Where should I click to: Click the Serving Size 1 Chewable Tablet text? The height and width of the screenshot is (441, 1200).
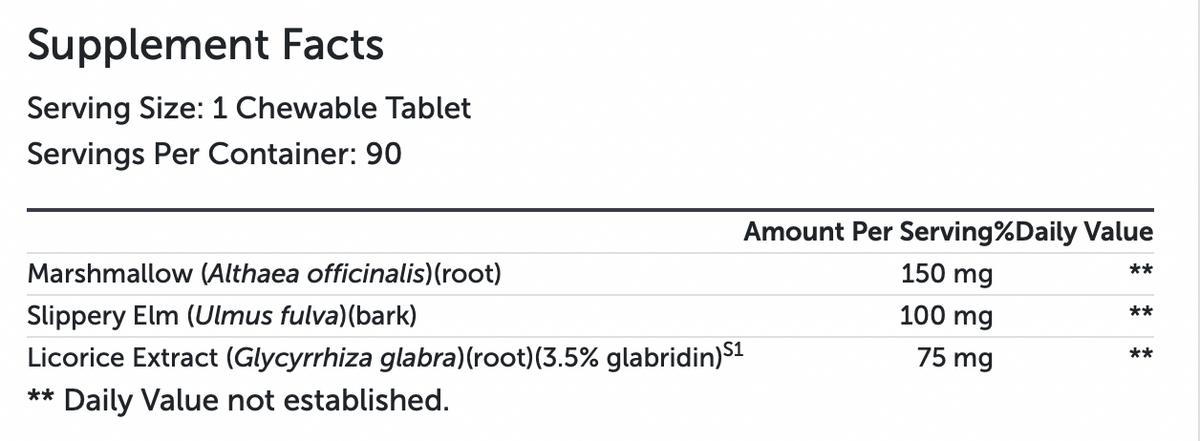pos(249,108)
